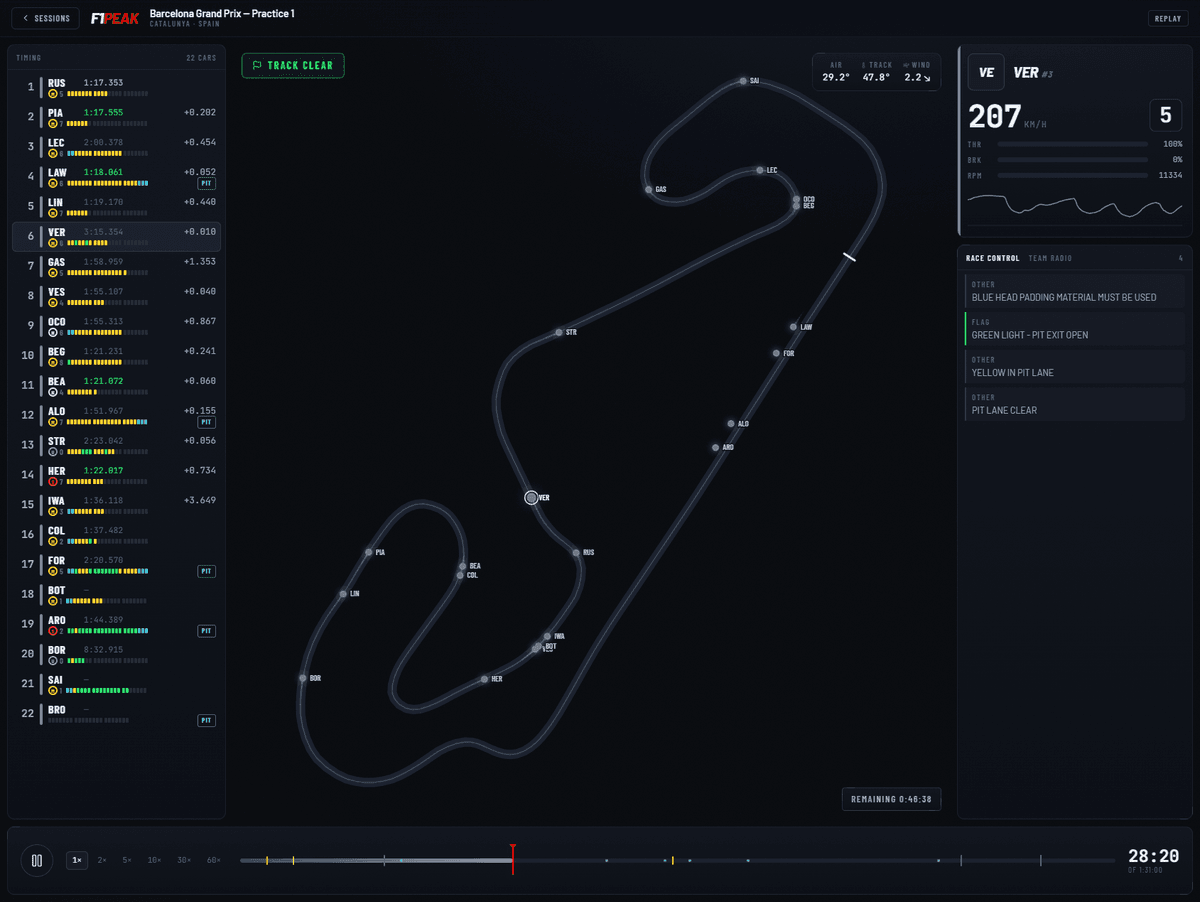This screenshot has width=1200, height=902.
Task: Pause playback with the pause button
Action: tap(37, 860)
